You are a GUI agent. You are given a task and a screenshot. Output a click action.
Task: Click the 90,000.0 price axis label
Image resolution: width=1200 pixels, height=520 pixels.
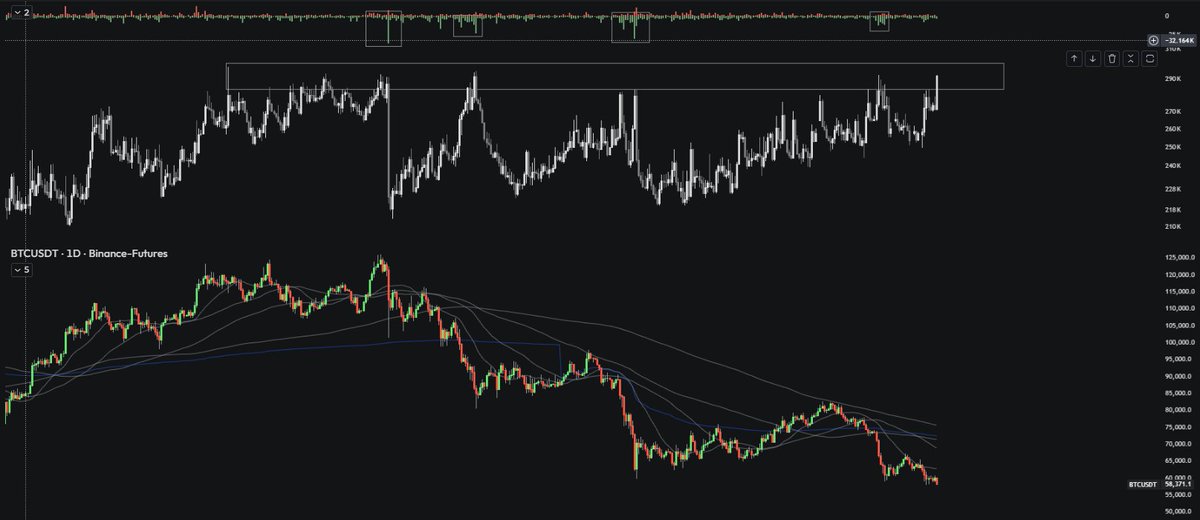[x=1179, y=376]
